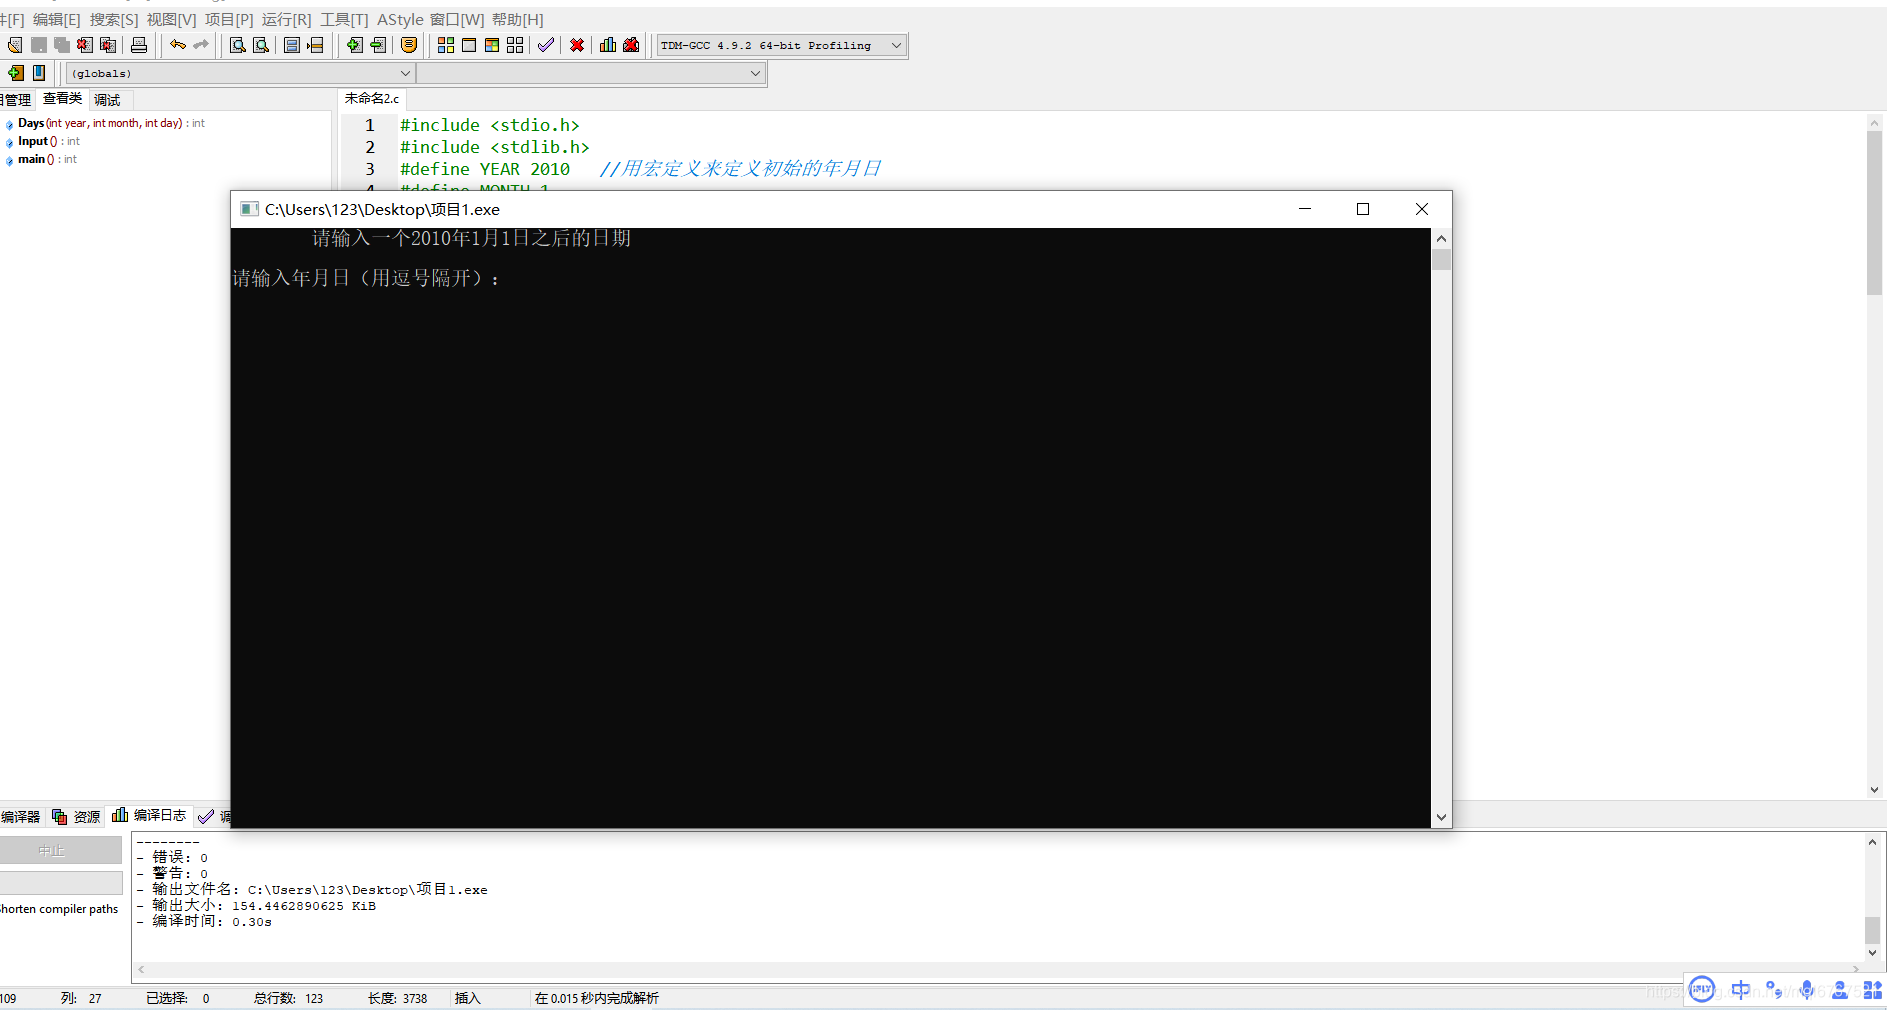
Task: Maximize the 项目1.exe console window
Action: point(1362,209)
